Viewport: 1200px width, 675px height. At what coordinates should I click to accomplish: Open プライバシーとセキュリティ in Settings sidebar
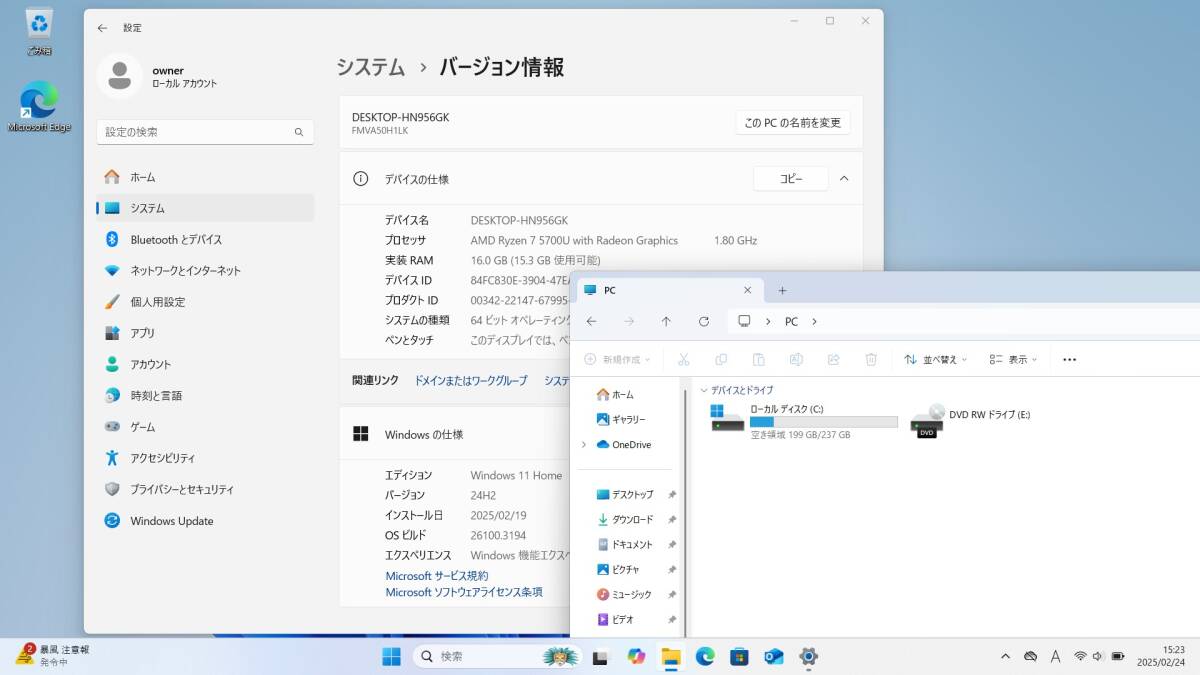click(205, 489)
